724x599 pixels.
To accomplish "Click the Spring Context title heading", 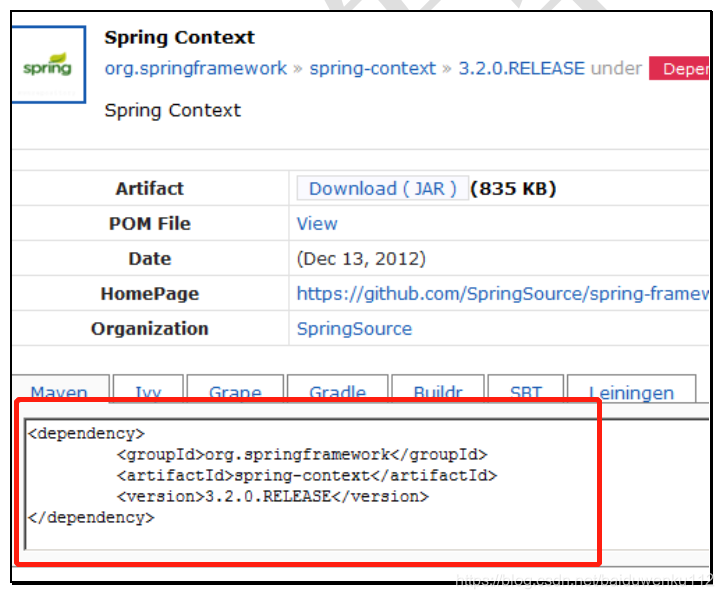I will [179, 37].
